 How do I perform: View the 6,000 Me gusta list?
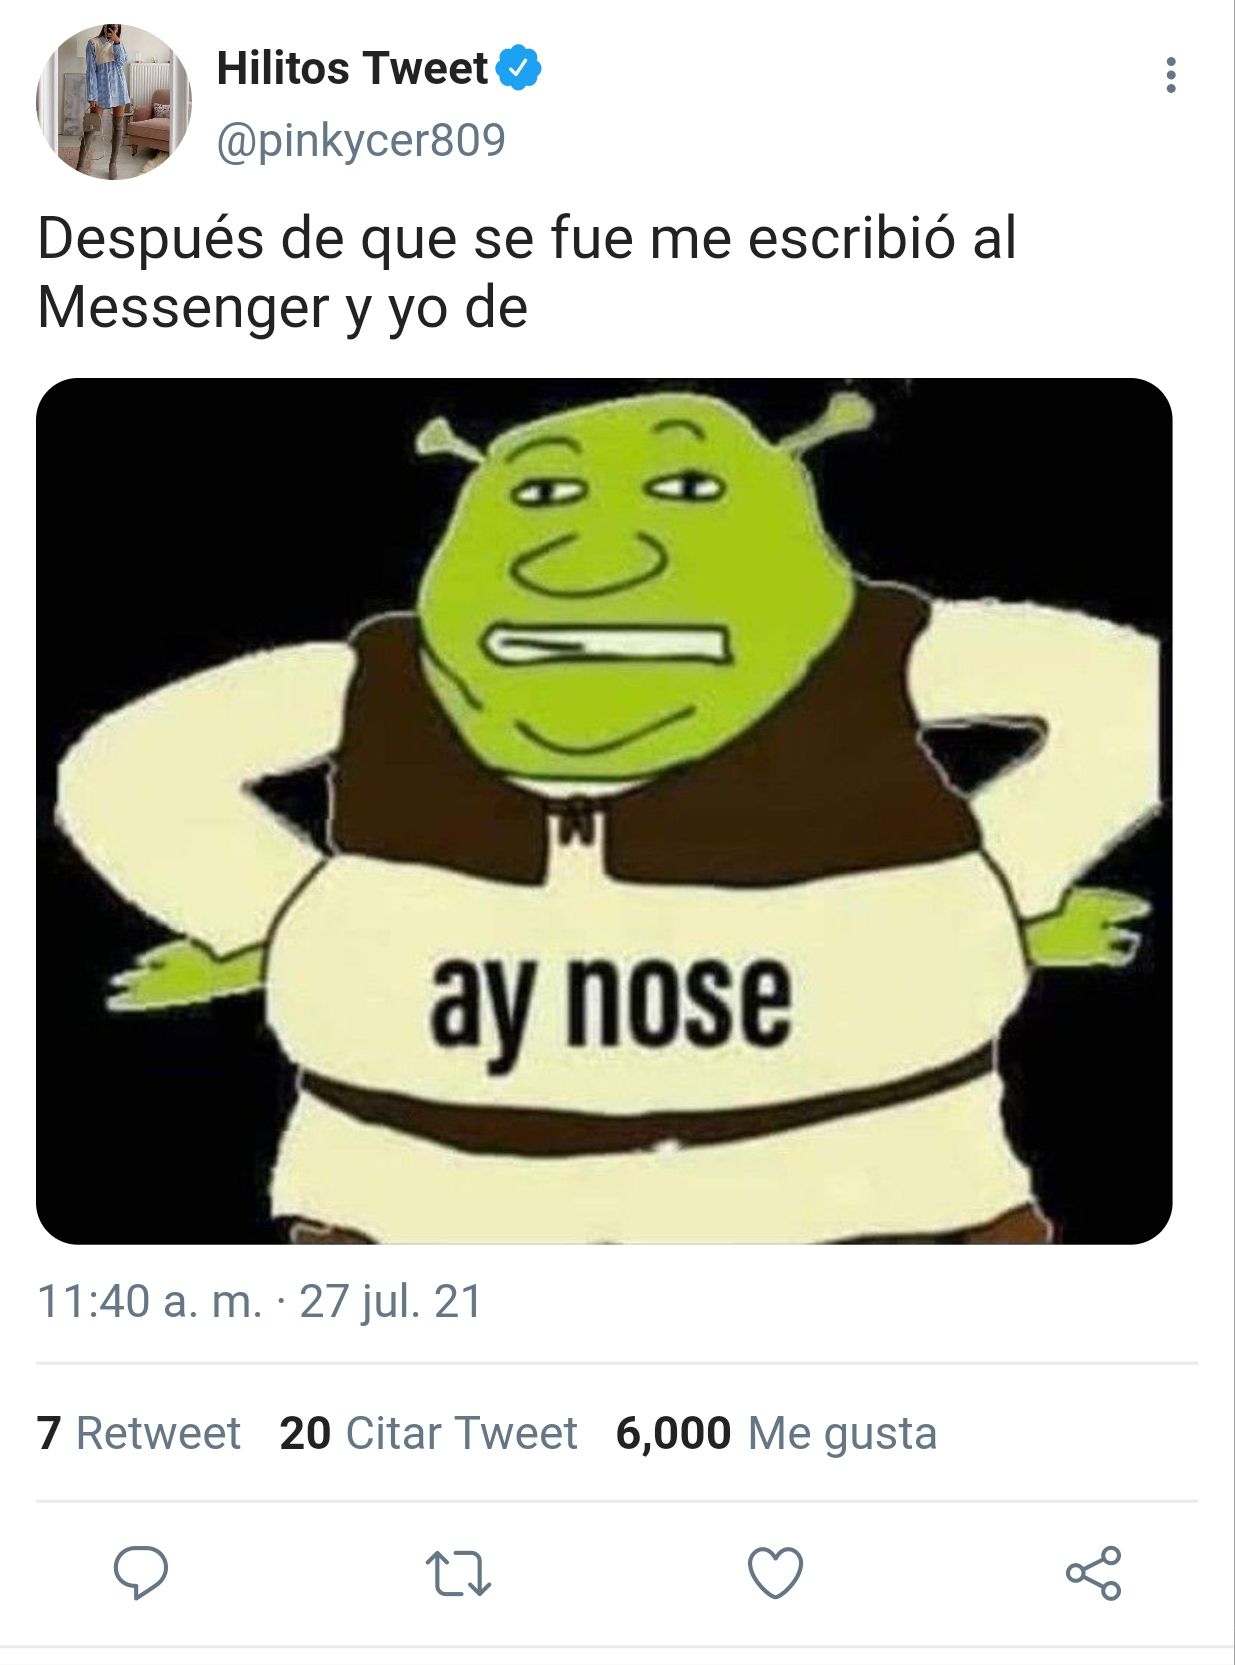(776, 1433)
